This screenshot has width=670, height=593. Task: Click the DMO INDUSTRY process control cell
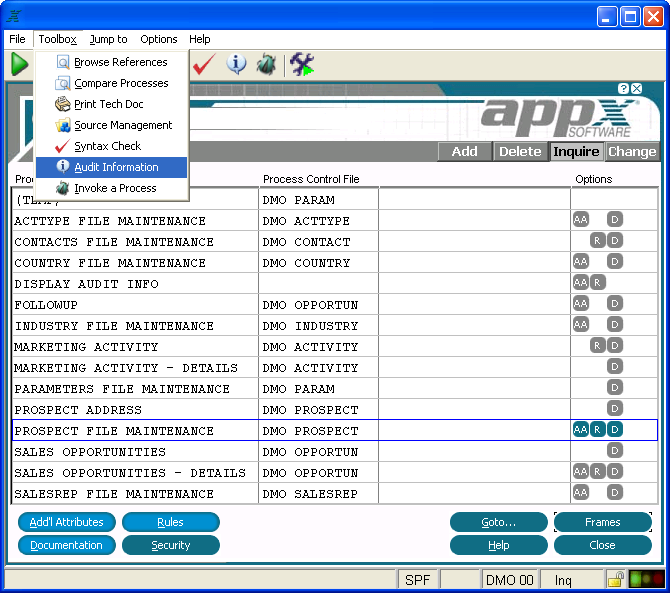coord(318,326)
